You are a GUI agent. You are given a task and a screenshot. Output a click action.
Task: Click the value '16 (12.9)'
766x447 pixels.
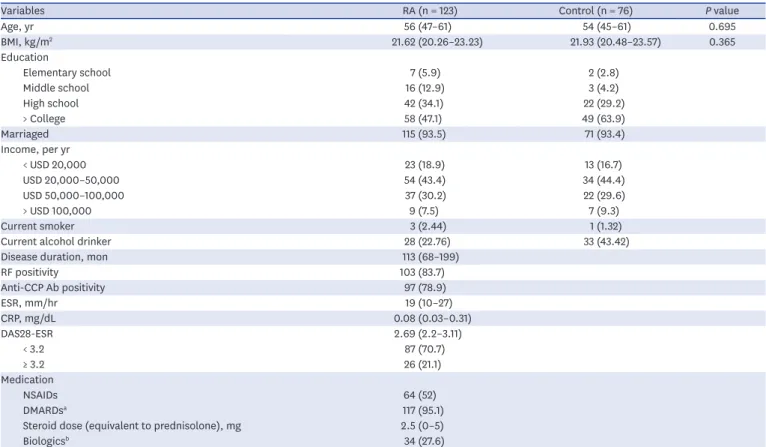(x=425, y=88)
